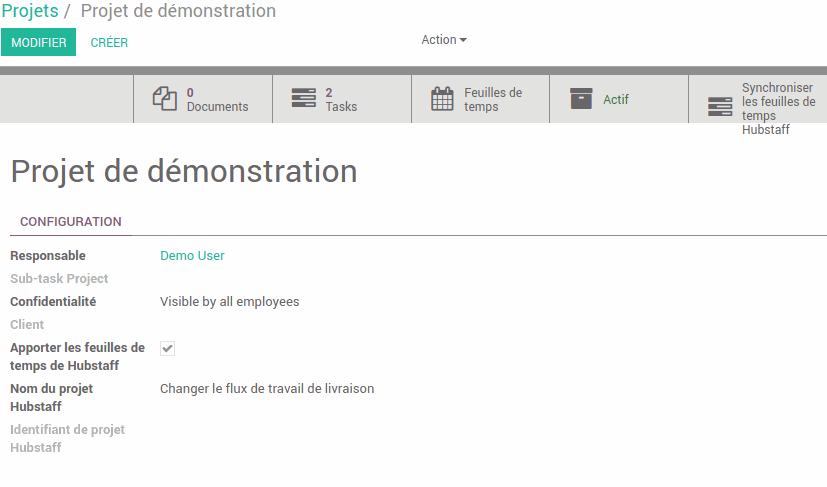Viewport: 827px width, 487px height.
Task: Click the Projet de démonstration title heading
Action: point(184,171)
